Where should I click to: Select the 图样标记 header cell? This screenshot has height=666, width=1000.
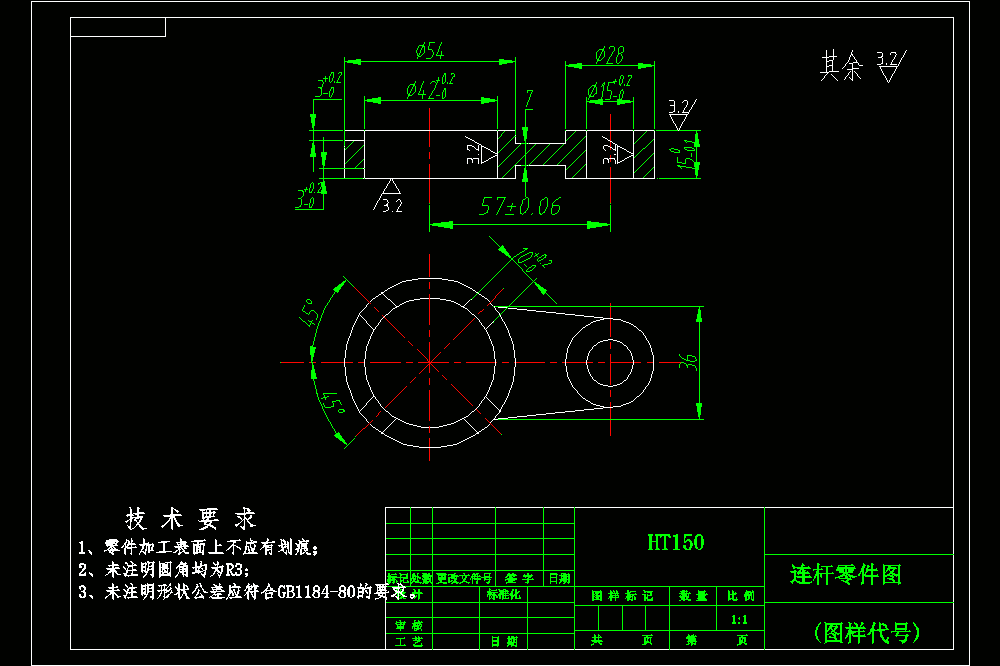pyautogui.click(x=622, y=596)
